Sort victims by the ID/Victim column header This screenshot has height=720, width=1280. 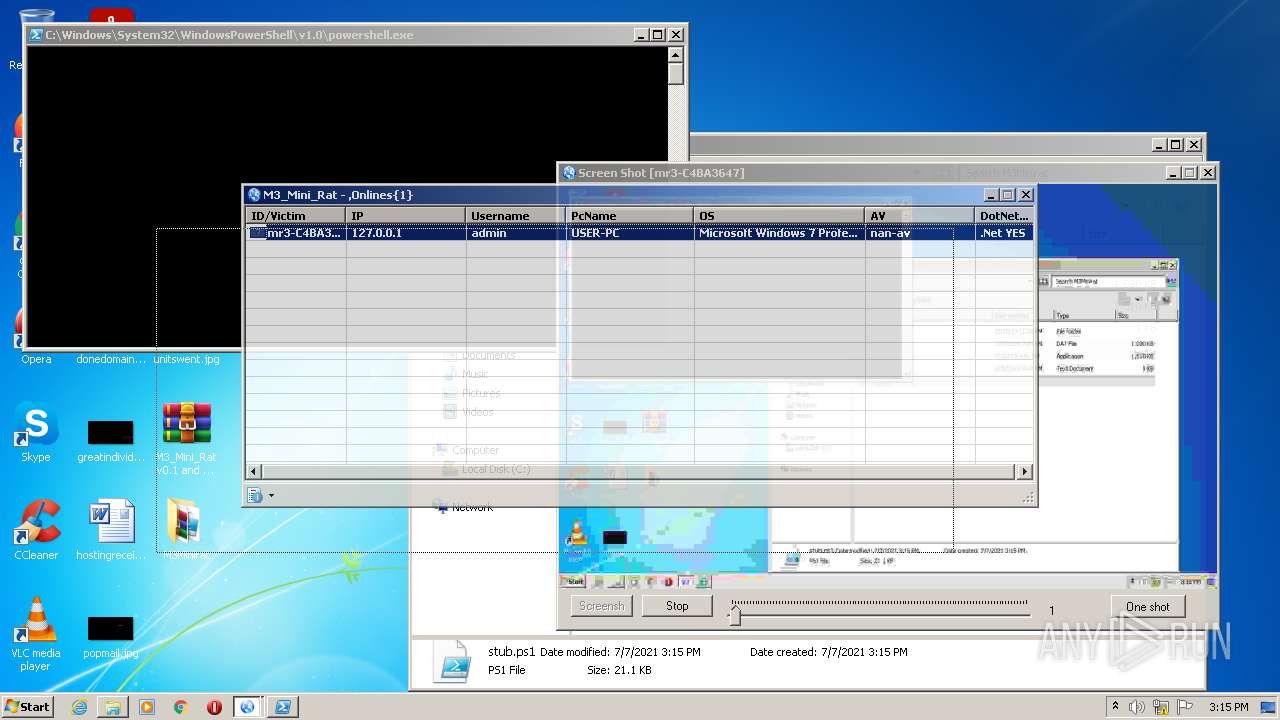[x=296, y=216]
